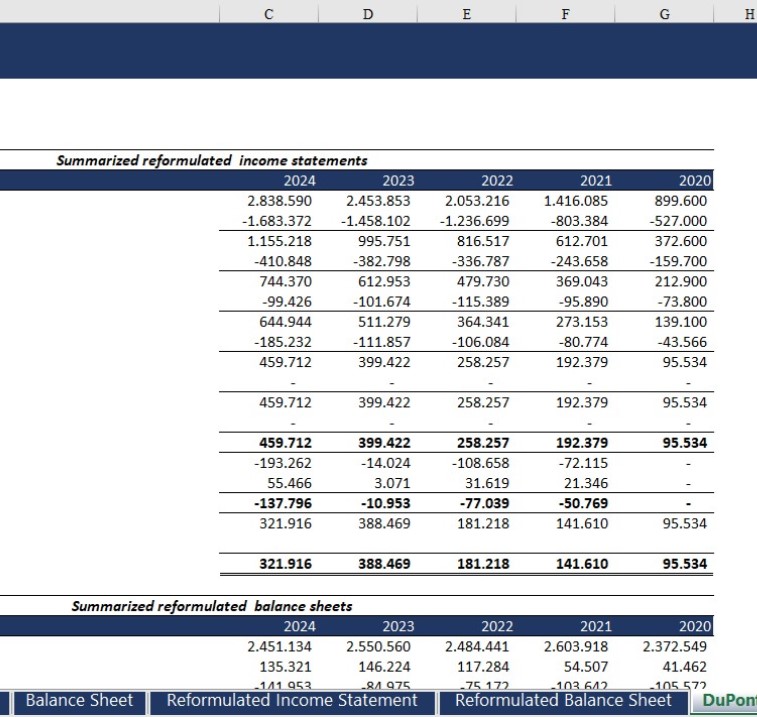Select column F header

click(x=566, y=13)
